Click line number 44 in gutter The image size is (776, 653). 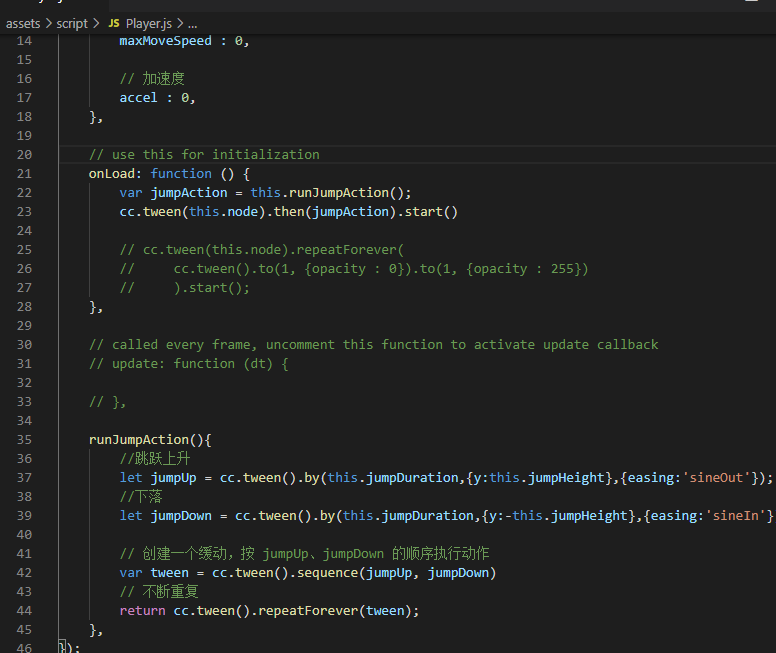[24, 611]
